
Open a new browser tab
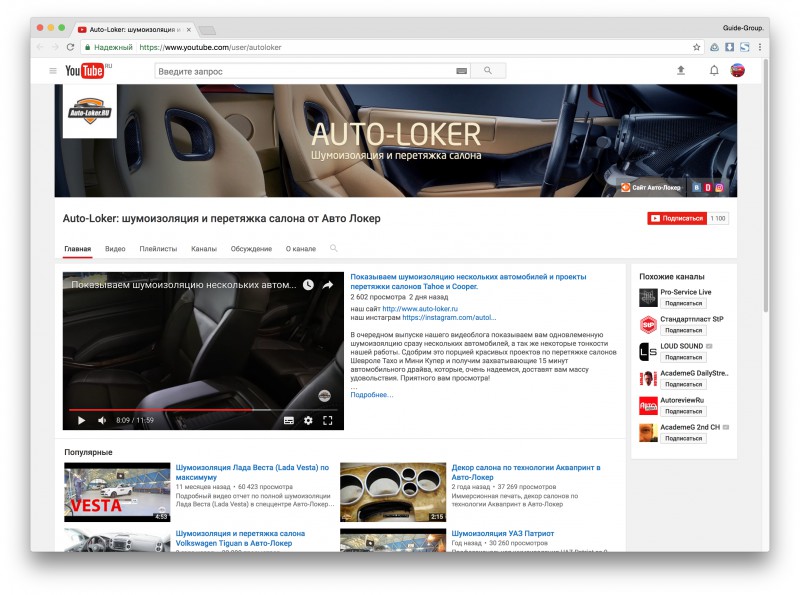pyautogui.click(x=207, y=30)
